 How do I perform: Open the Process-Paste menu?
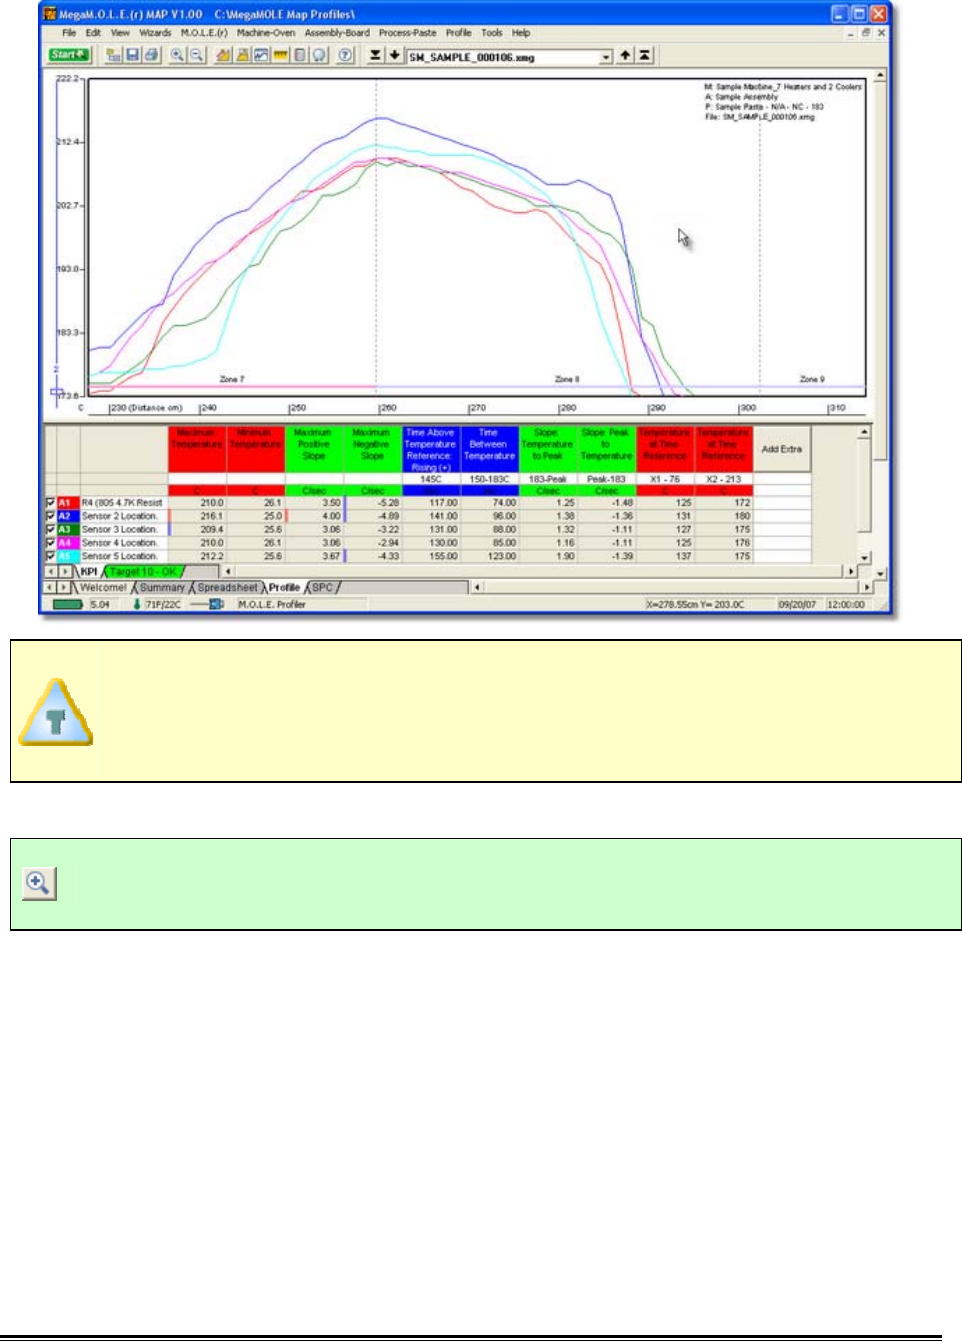point(407,33)
